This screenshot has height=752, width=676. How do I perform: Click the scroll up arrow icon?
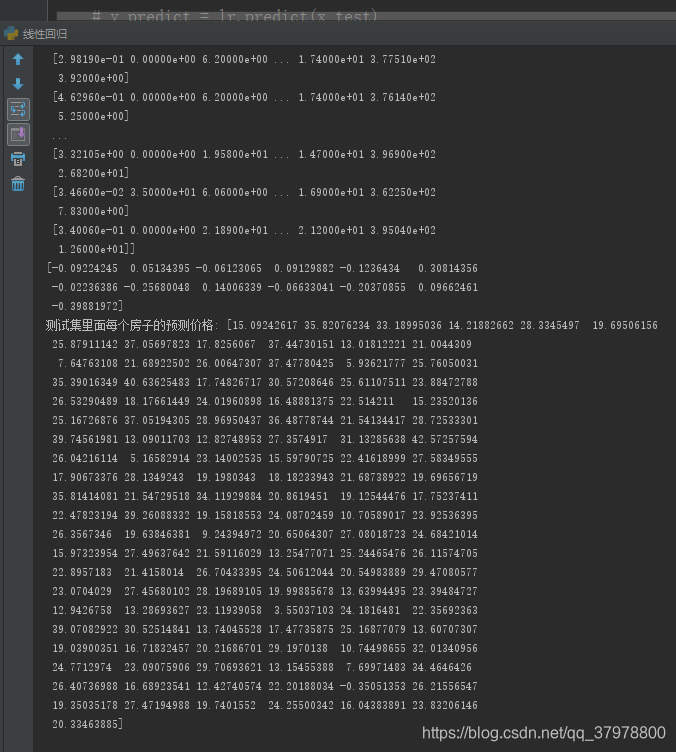18,59
